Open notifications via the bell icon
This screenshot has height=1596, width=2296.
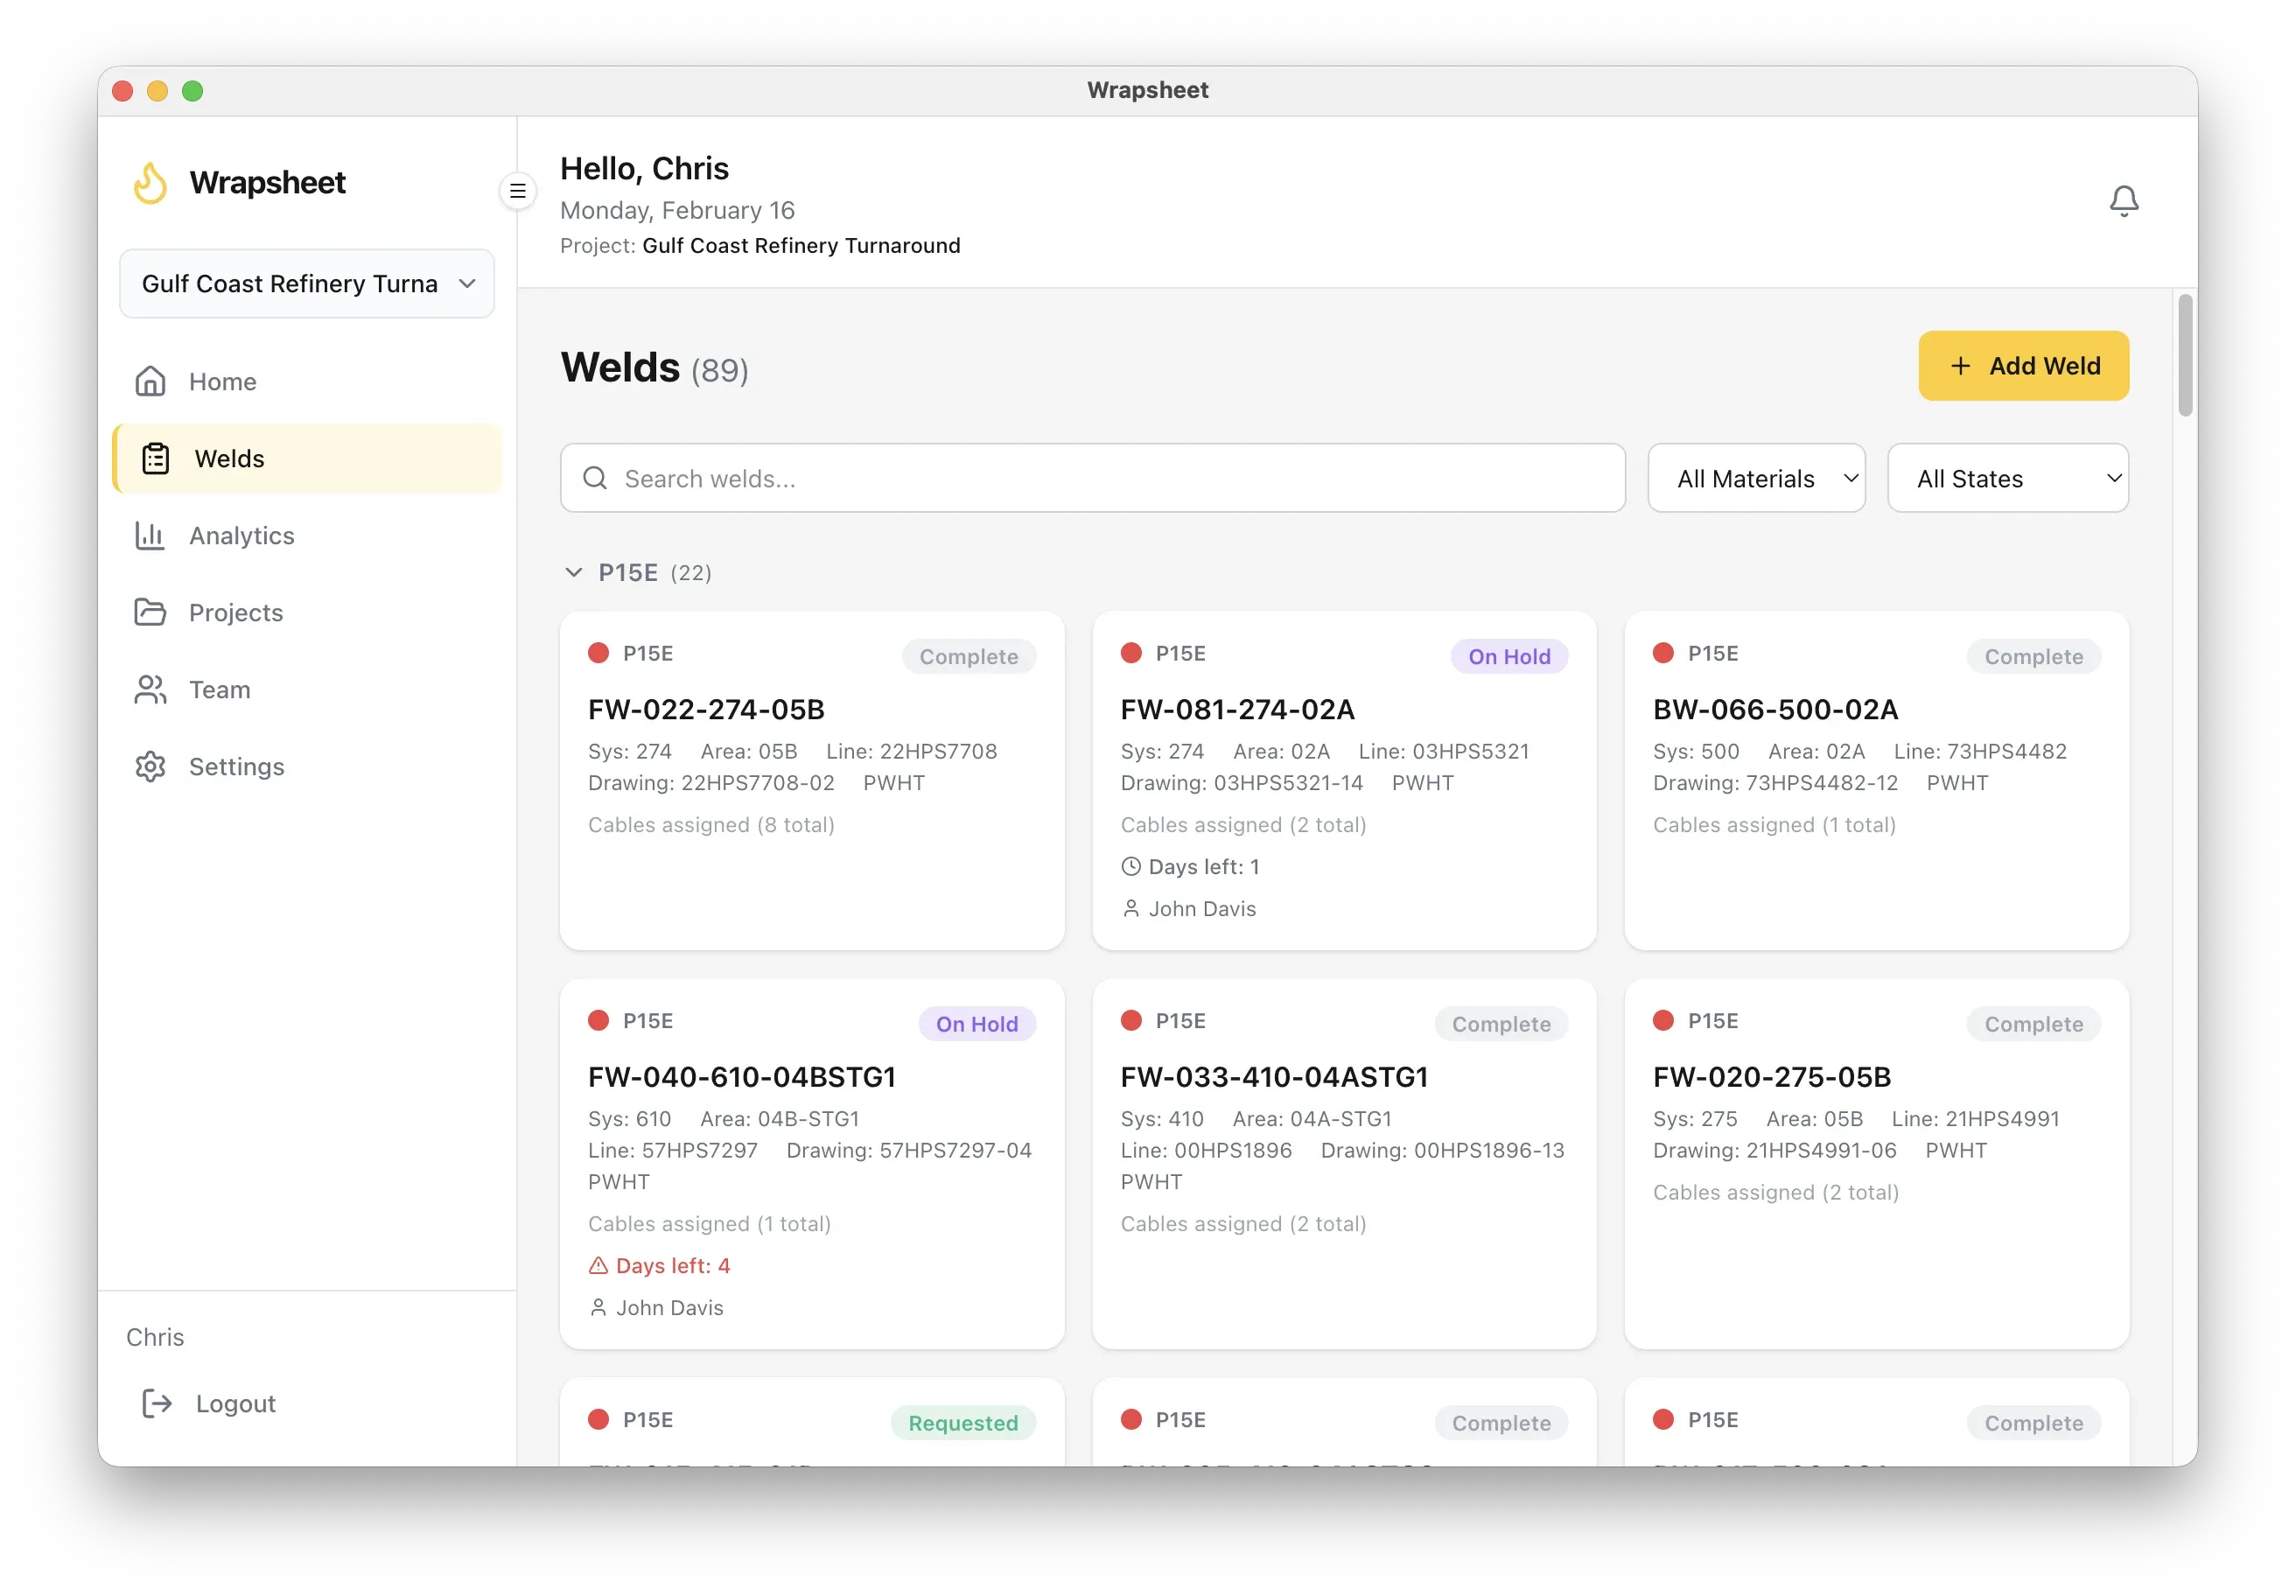[2124, 200]
